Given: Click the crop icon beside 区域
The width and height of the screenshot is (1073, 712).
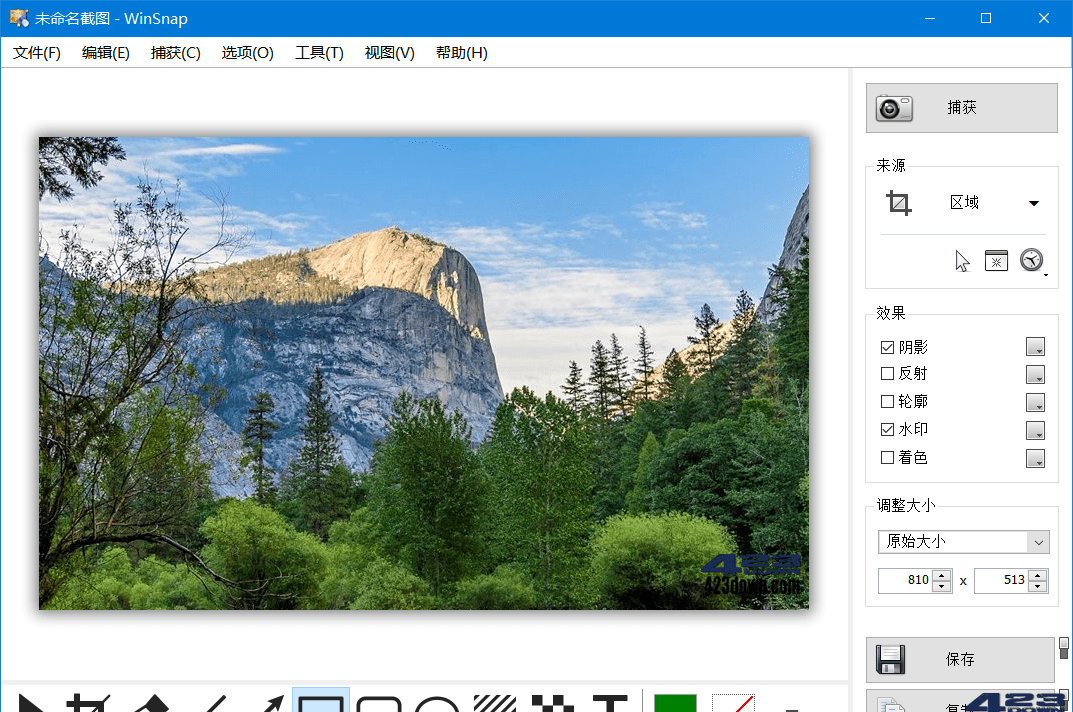Looking at the screenshot, I should pyautogui.click(x=899, y=203).
